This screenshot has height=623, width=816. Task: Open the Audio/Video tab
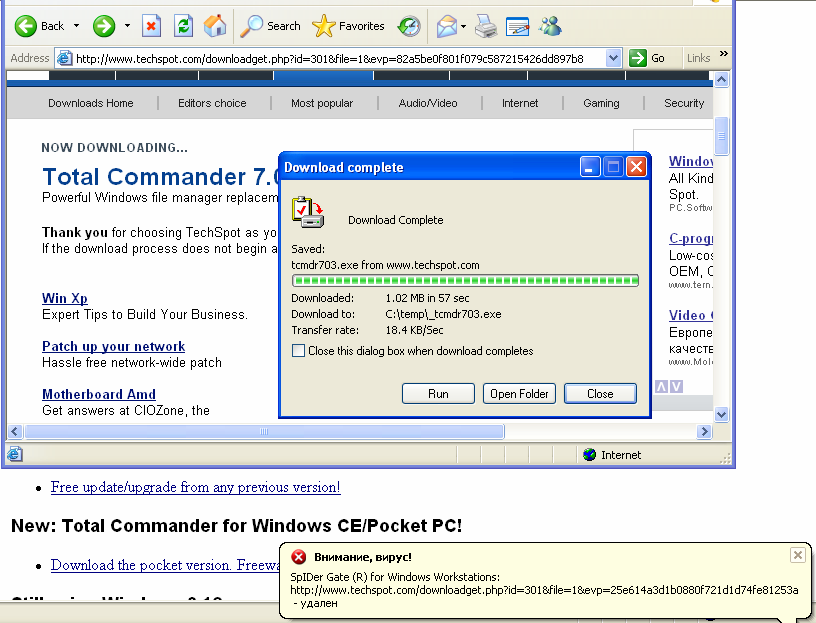pyautogui.click(x=428, y=103)
